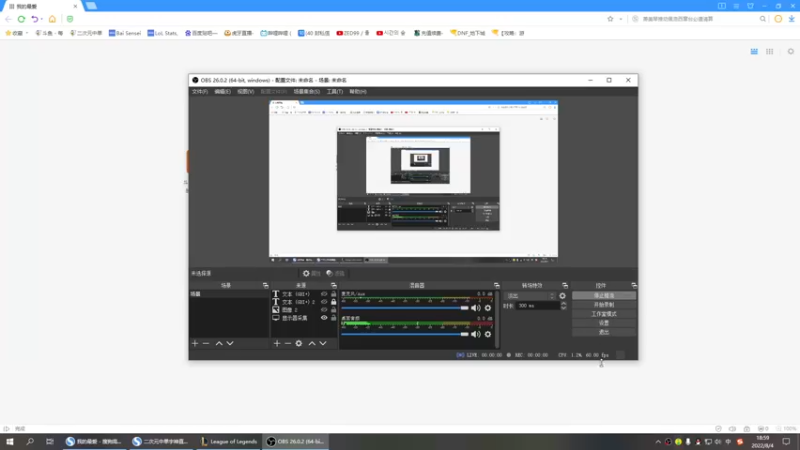Viewport: 800px width, 450px height.
Task: Move the scene down in the Scenes panel
Action: click(x=230, y=343)
